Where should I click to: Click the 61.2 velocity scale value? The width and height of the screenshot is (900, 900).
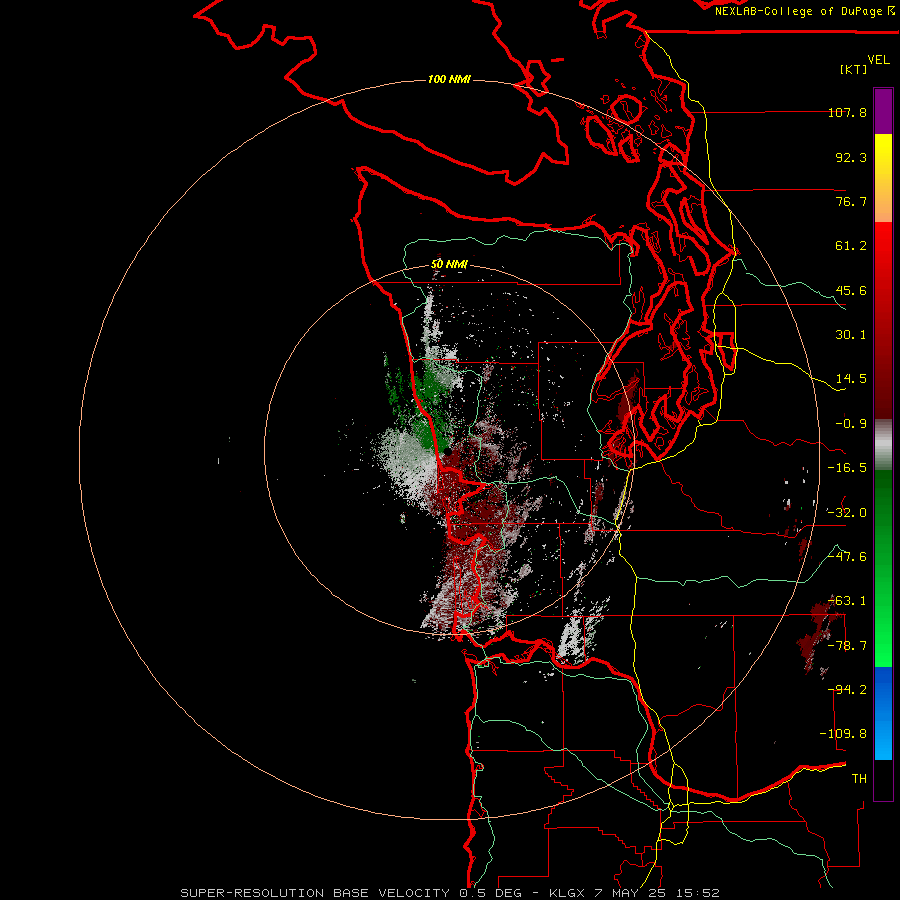tap(851, 246)
